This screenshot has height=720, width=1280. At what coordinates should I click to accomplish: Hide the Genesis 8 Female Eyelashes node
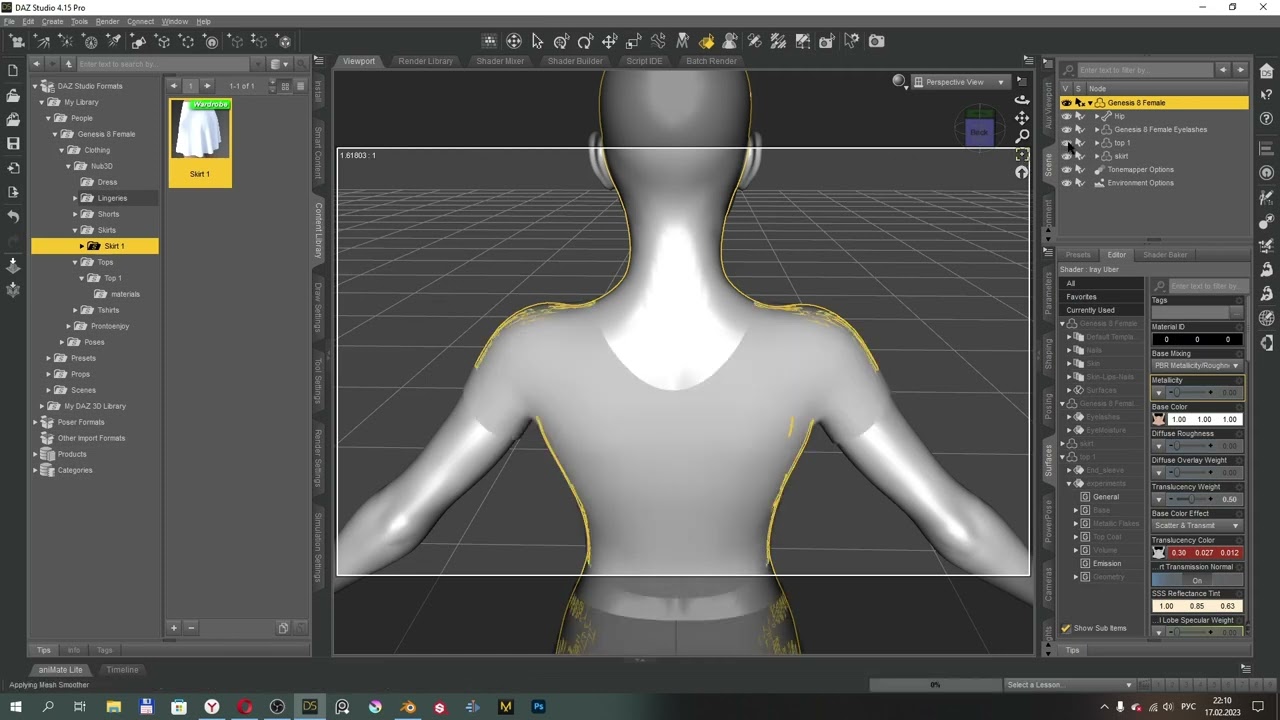coord(1066,129)
